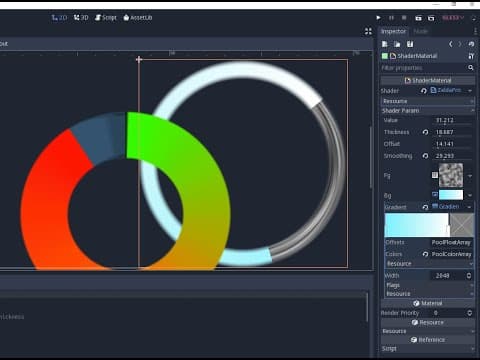480x360 pixels.
Task: Go to previous edited object in history
Action: click(x=451, y=44)
